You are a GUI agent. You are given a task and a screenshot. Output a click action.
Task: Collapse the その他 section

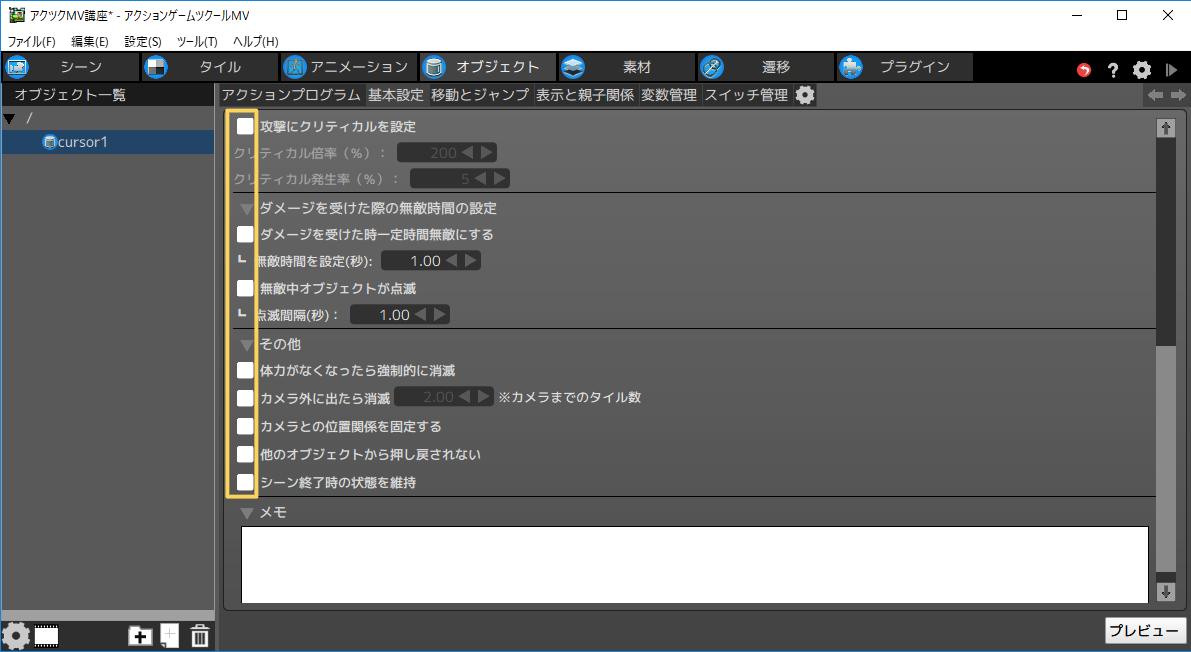tap(247, 344)
